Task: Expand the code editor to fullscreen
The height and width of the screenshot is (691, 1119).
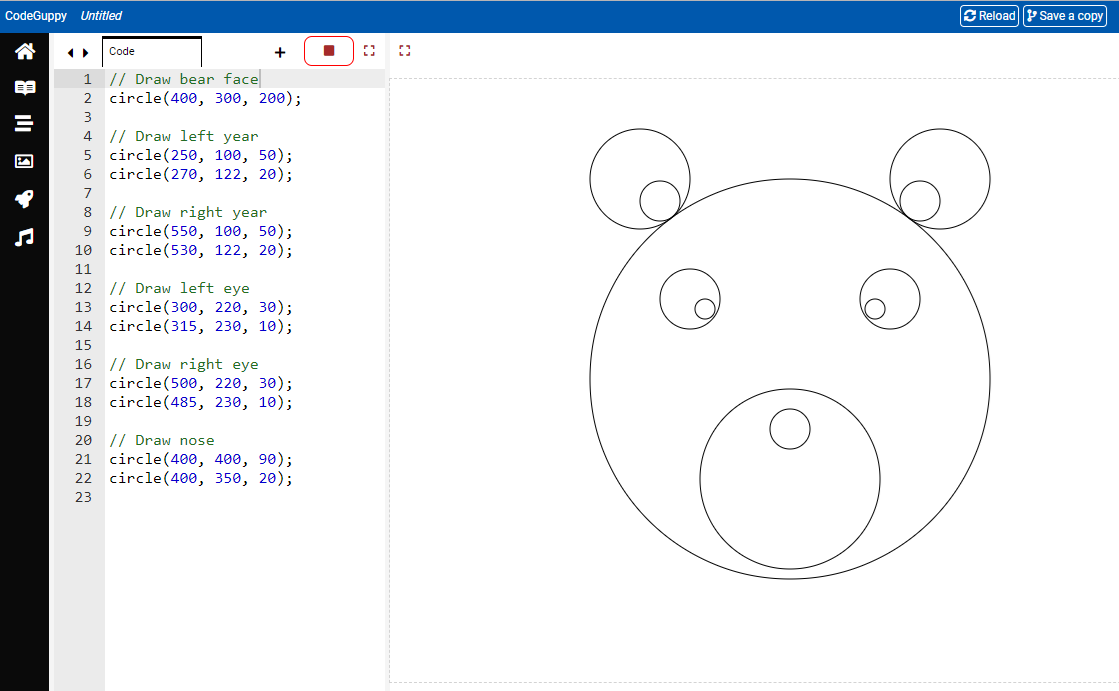Action: [x=369, y=51]
